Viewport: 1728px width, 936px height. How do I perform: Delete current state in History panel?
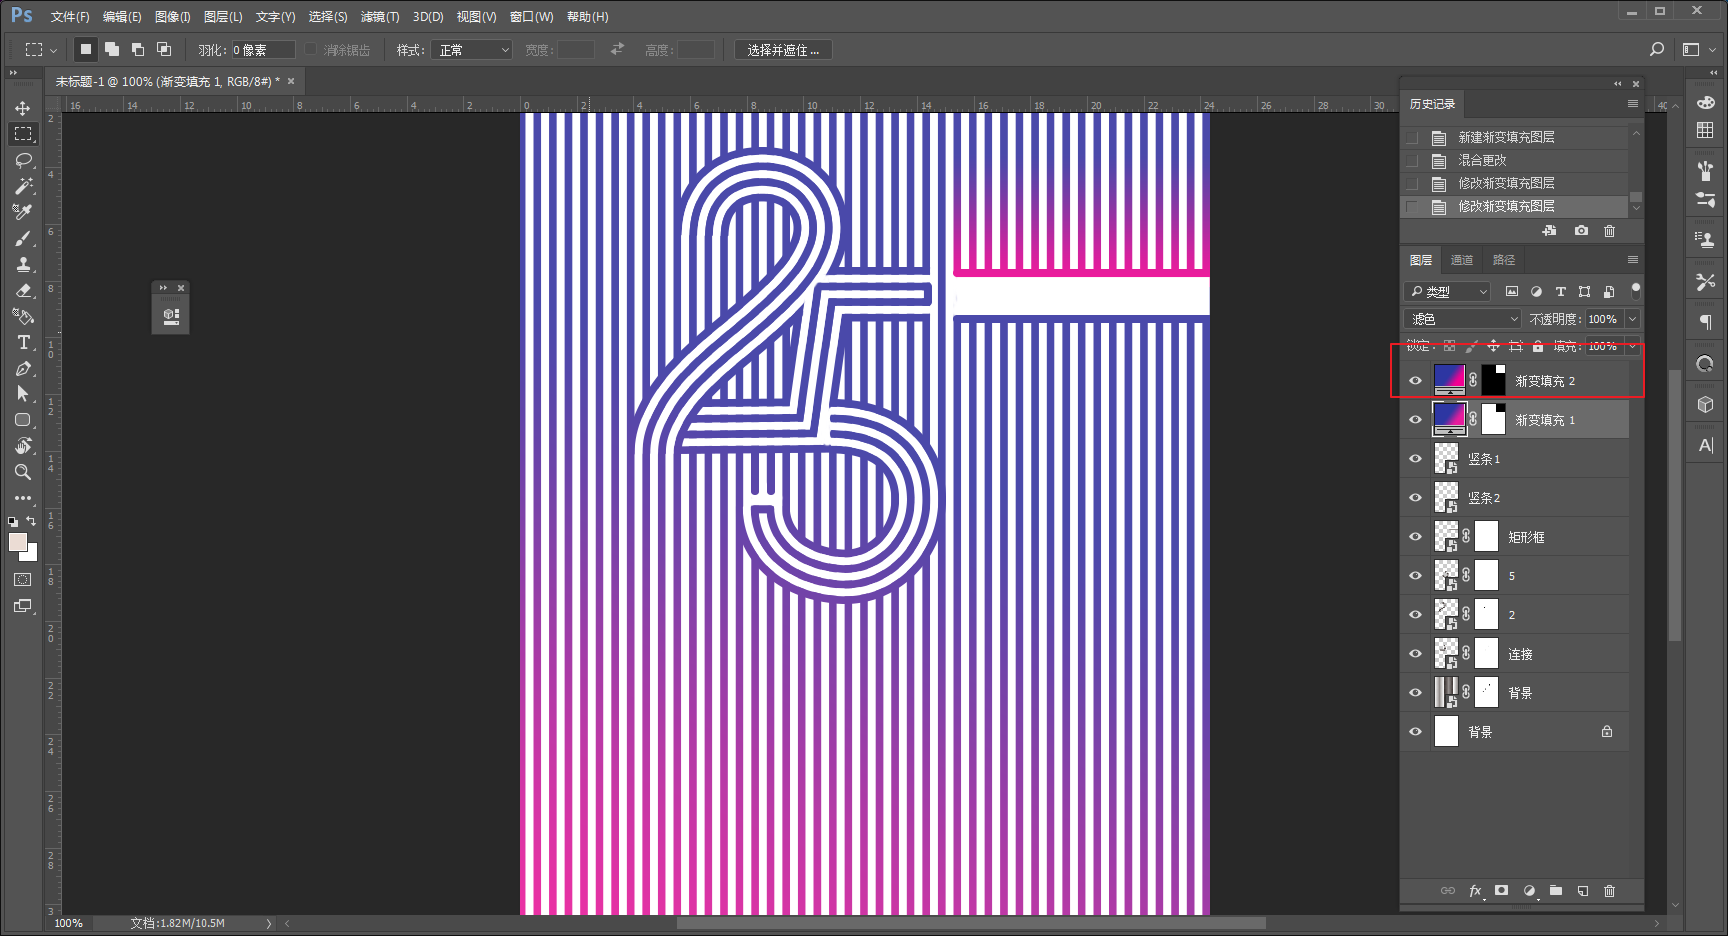click(1609, 231)
